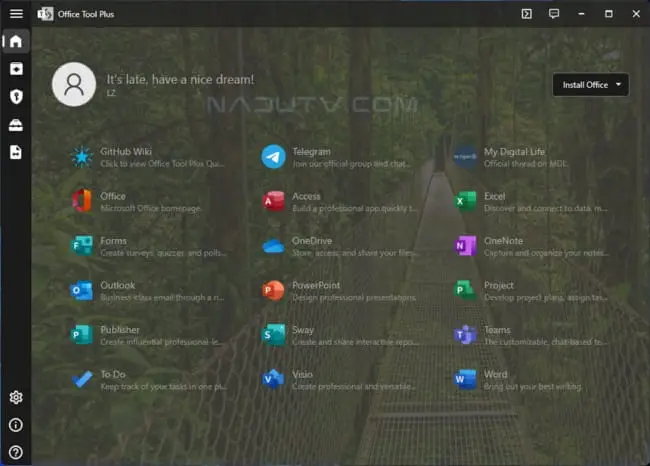650x466 pixels.
Task: Open the Word link title
Action: [495, 374]
